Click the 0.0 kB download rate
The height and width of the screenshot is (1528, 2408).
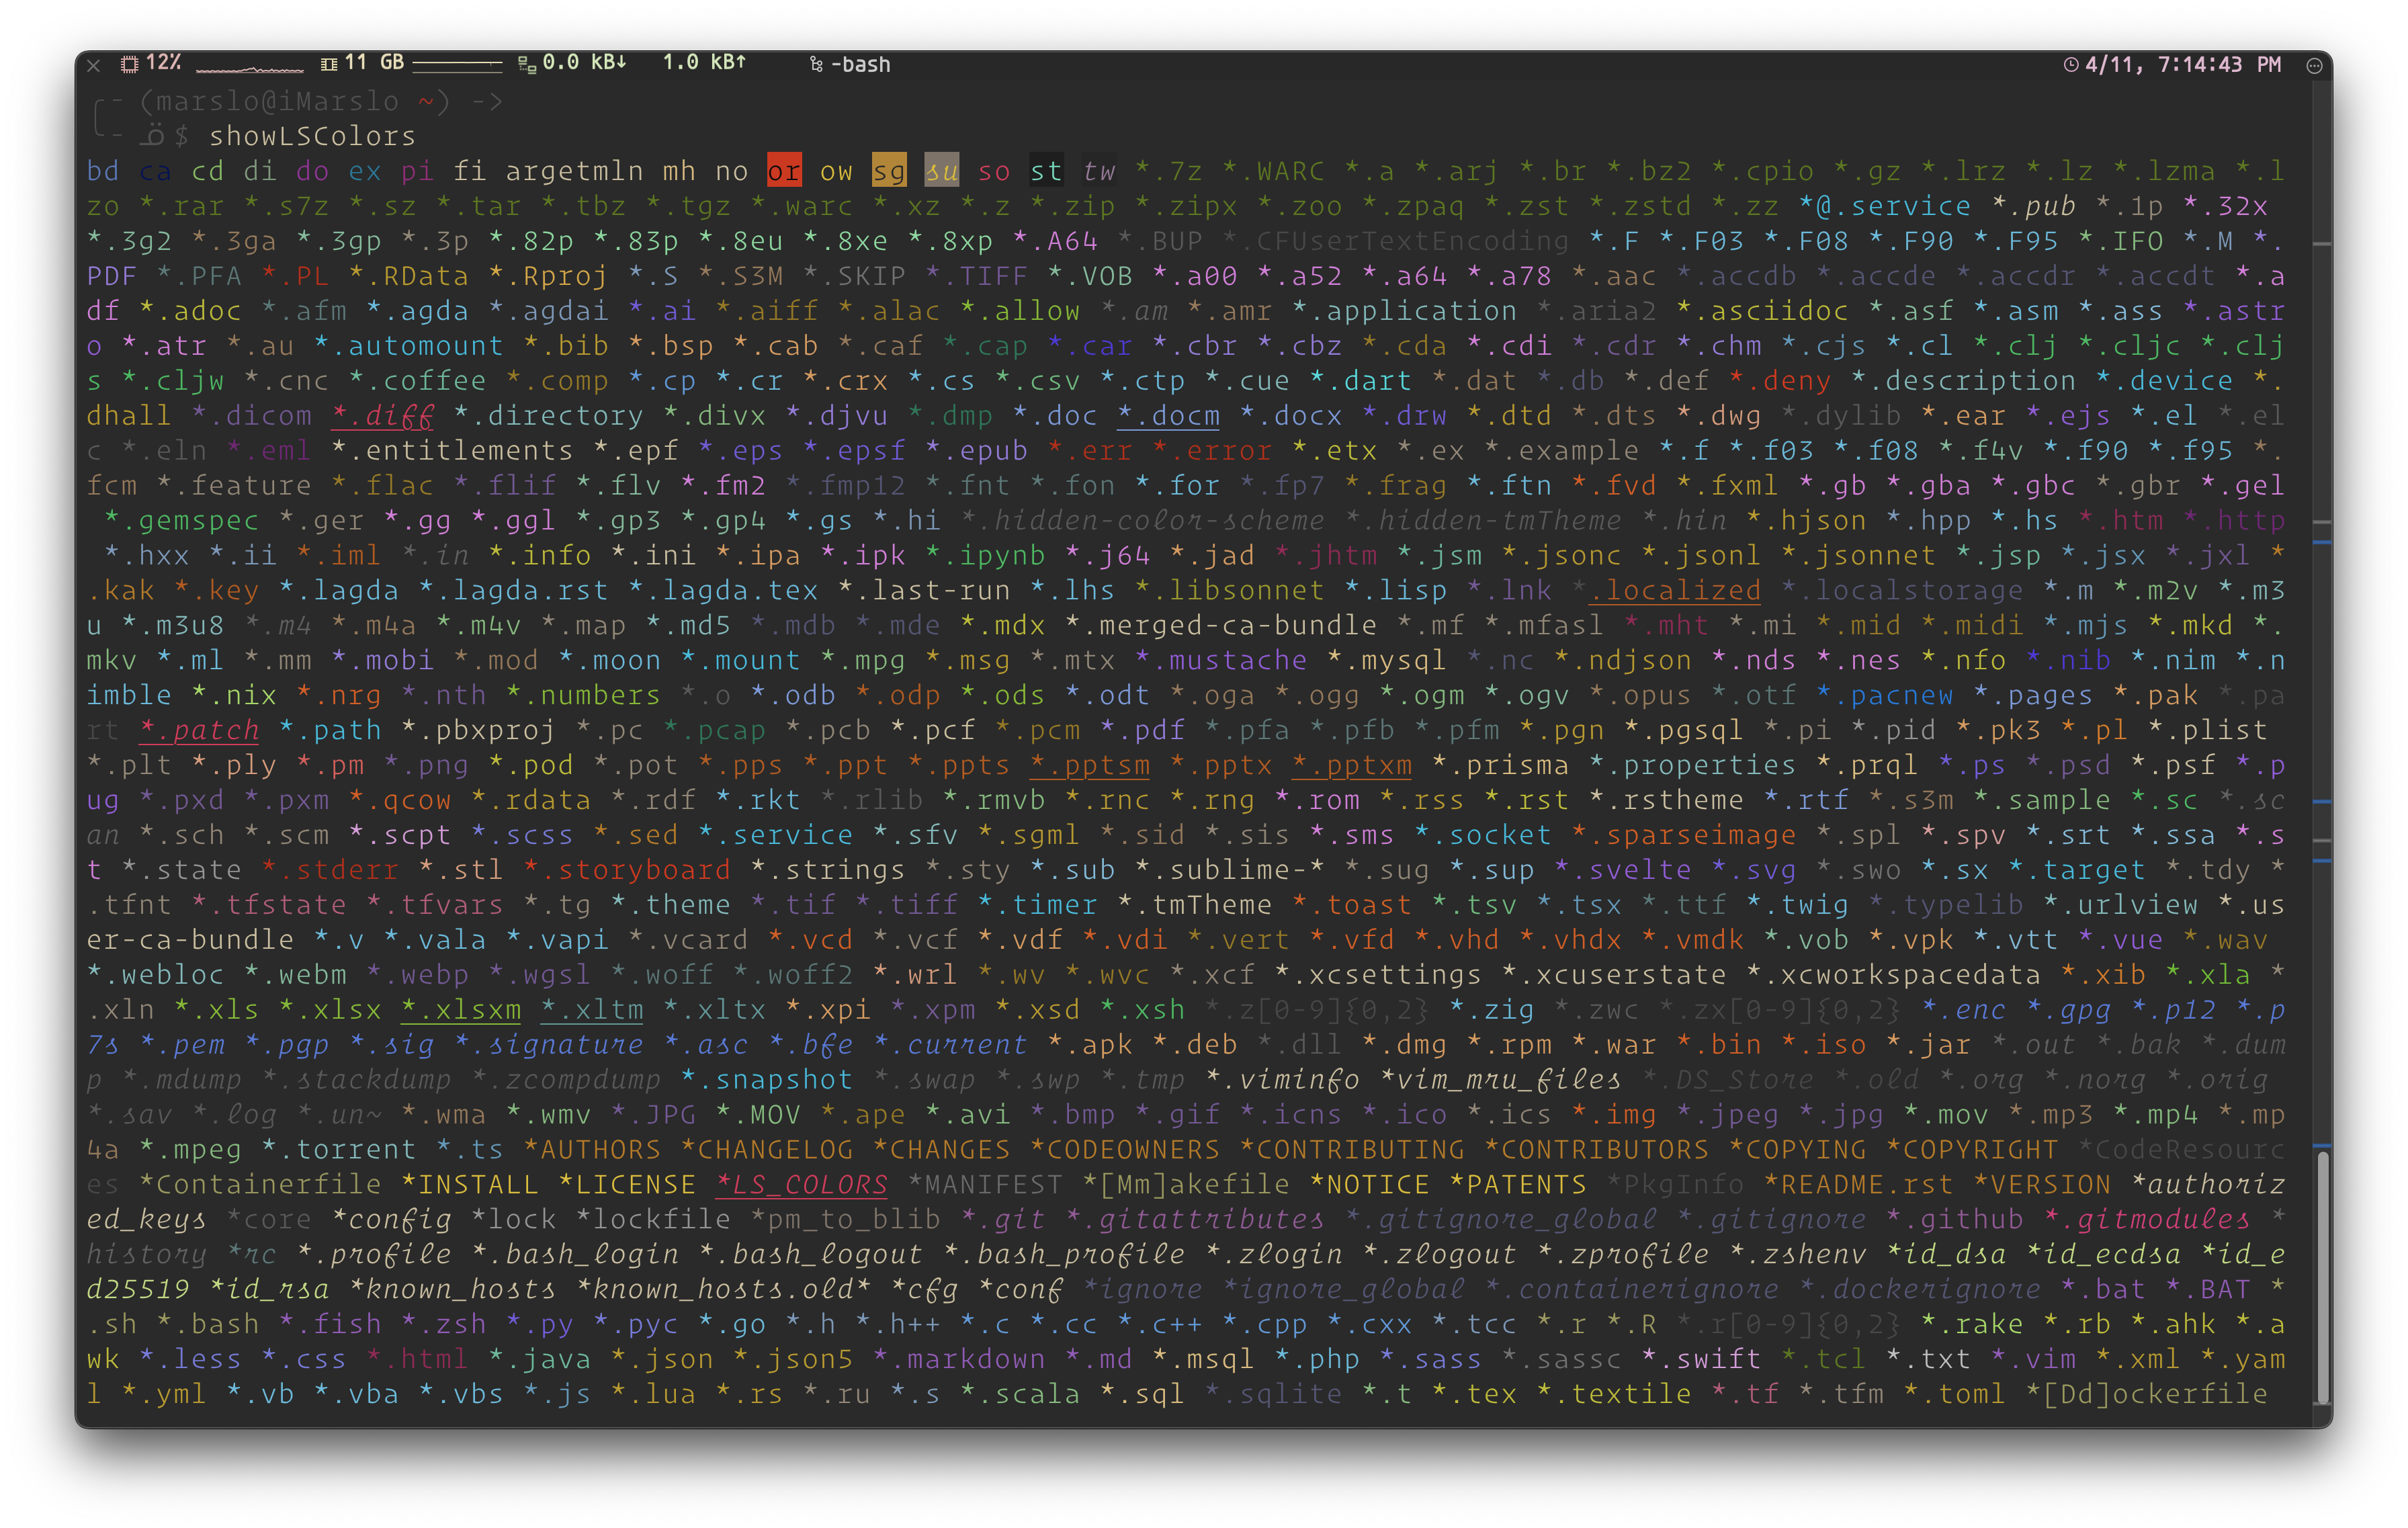(x=584, y=63)
